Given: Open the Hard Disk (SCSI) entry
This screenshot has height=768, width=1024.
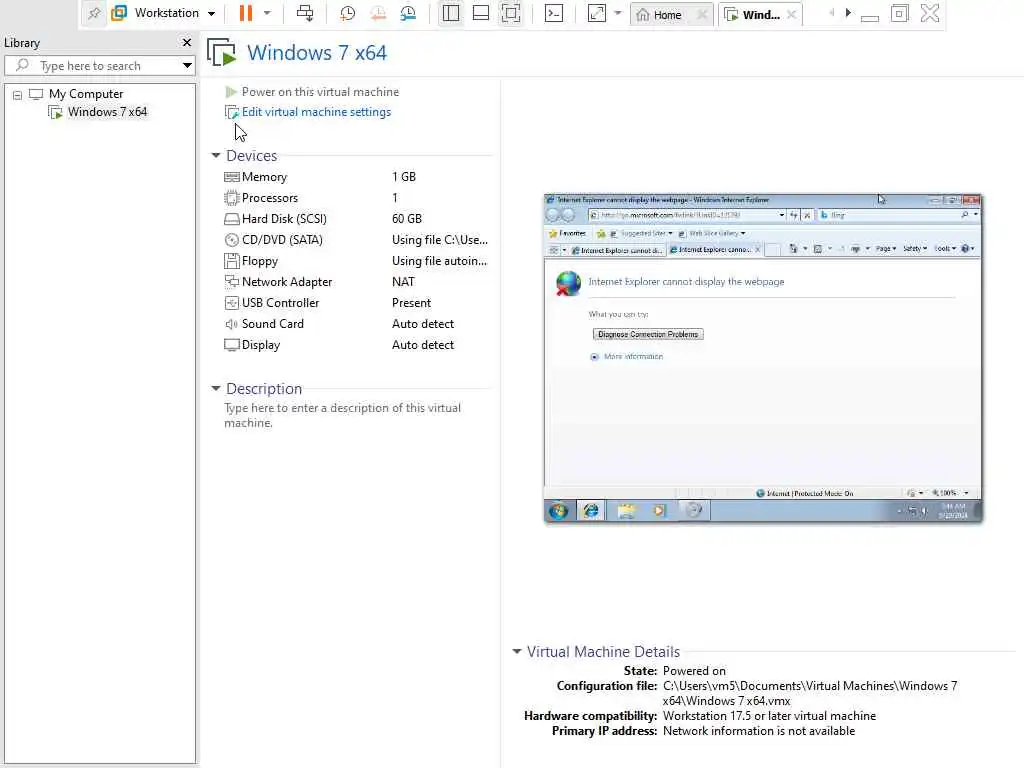Looking at the screenshot, I should point(283,219).
